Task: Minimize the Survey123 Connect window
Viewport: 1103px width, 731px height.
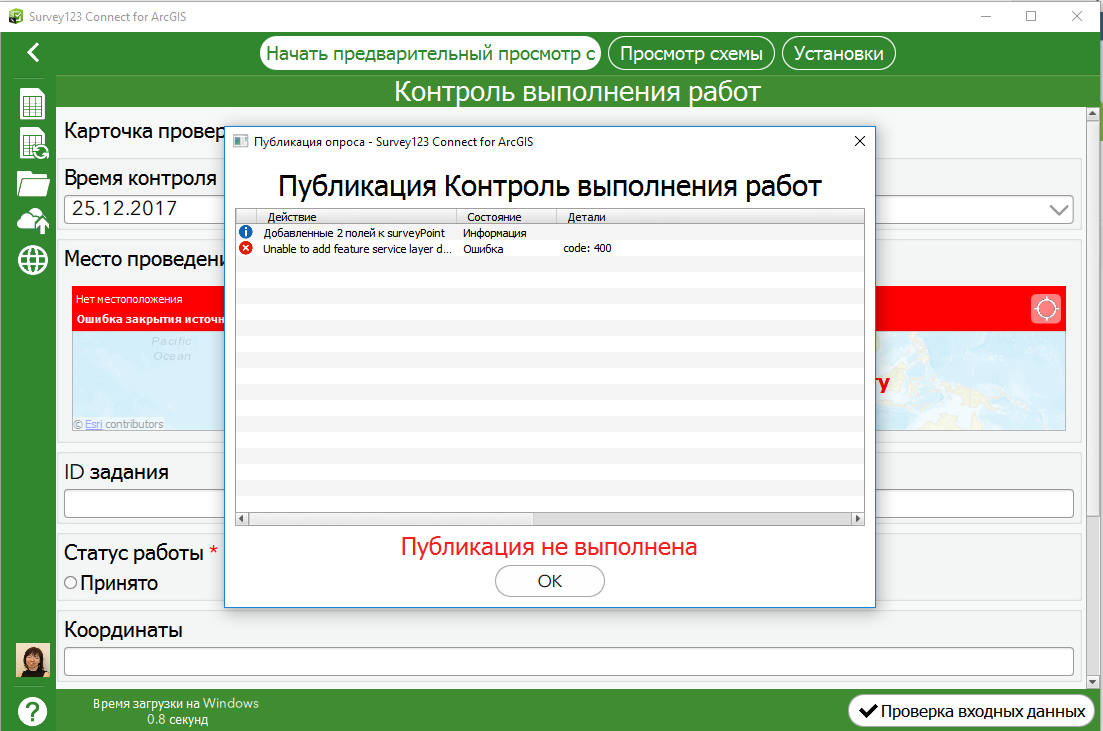Action: (986, 15)
